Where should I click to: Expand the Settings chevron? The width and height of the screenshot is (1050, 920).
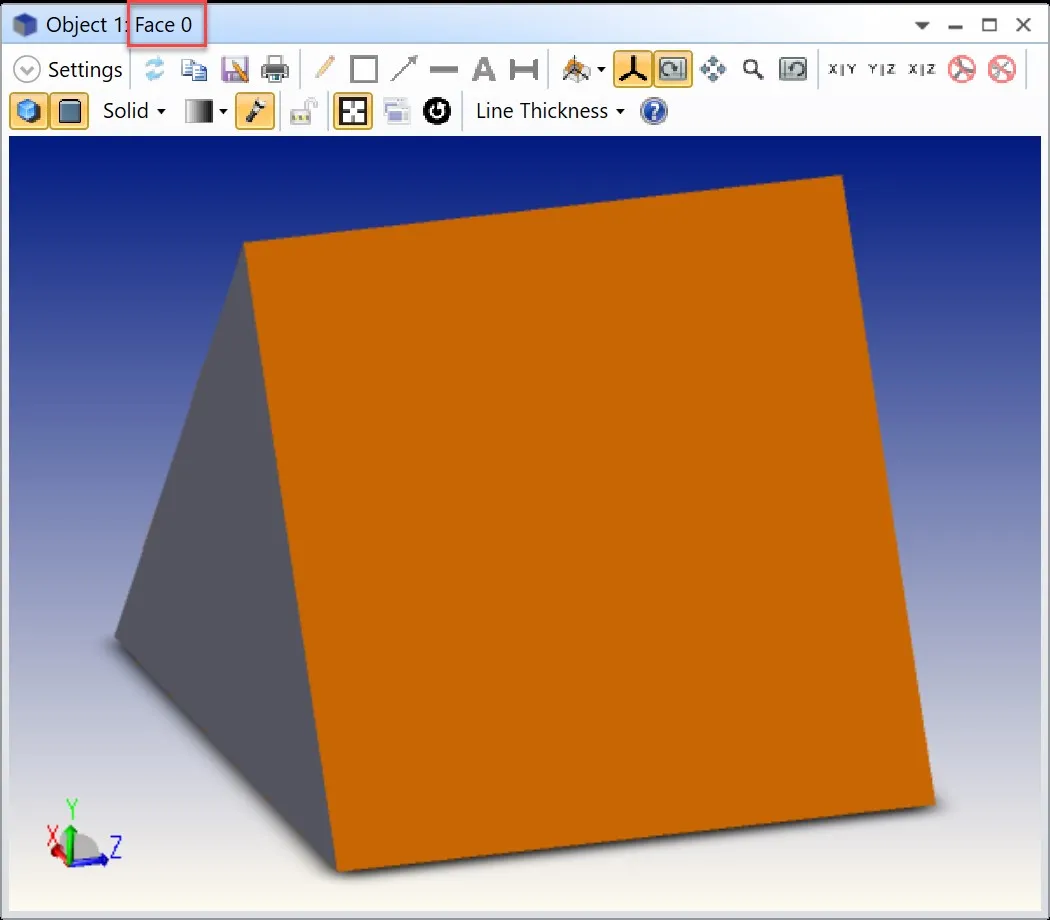tap(30, 70)
